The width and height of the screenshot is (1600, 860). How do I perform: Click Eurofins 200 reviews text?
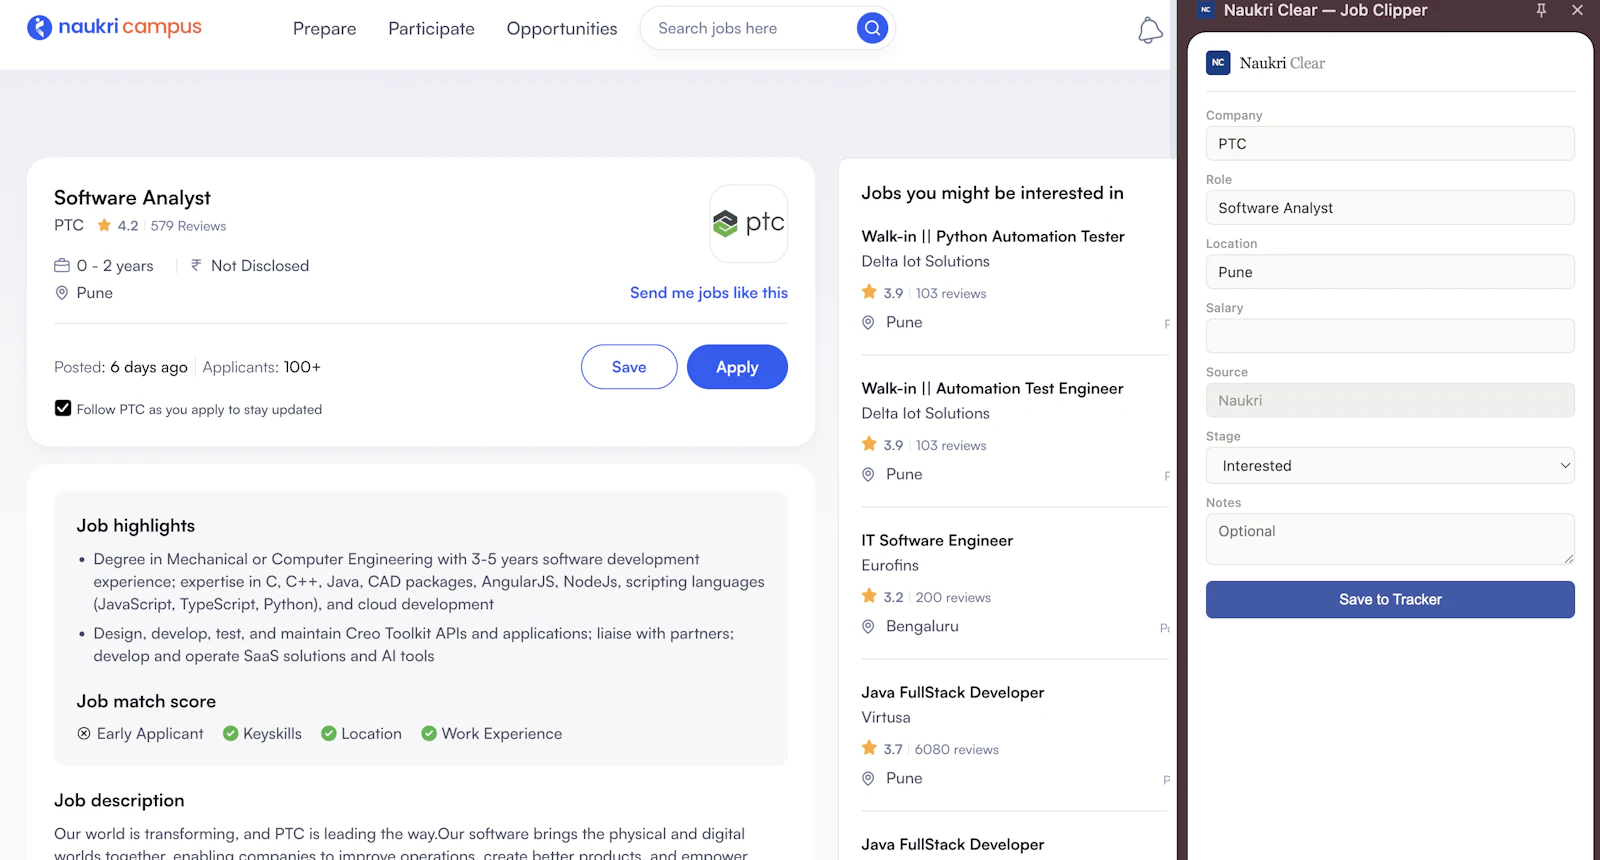(x=953, y=598)
